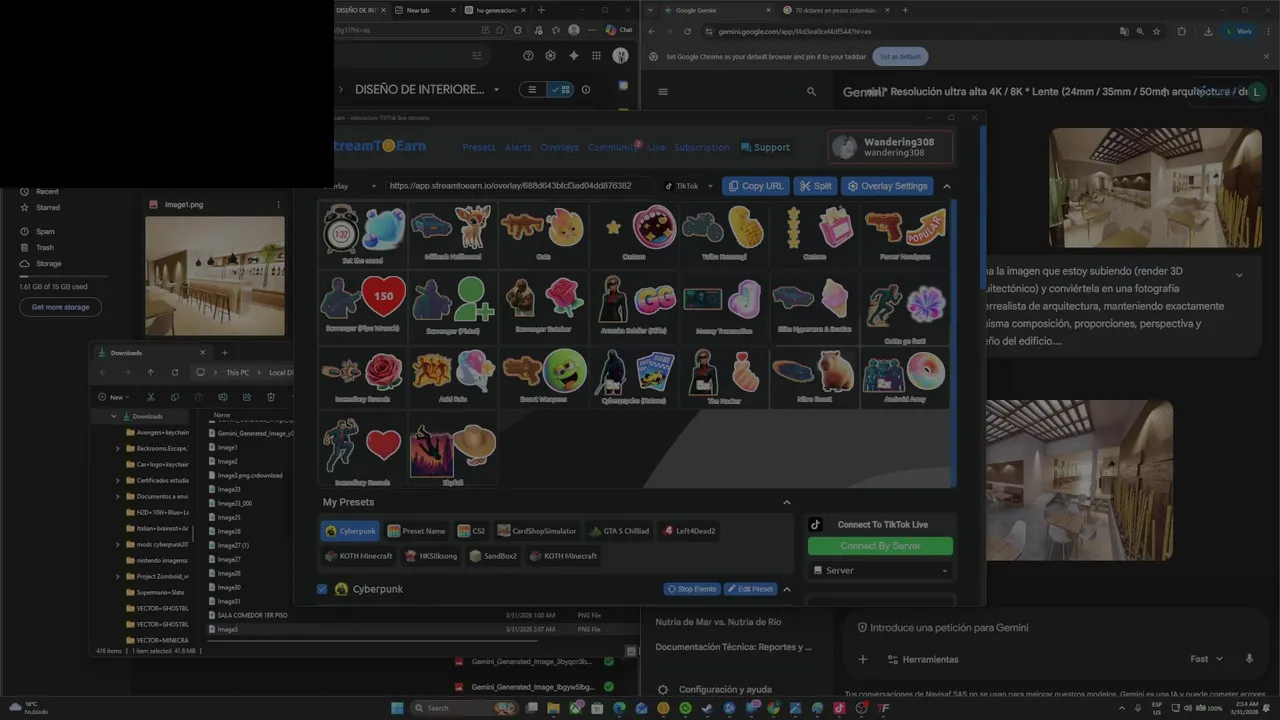Select the SALA COMEDOR 1ER PISO file

point(253,615)
